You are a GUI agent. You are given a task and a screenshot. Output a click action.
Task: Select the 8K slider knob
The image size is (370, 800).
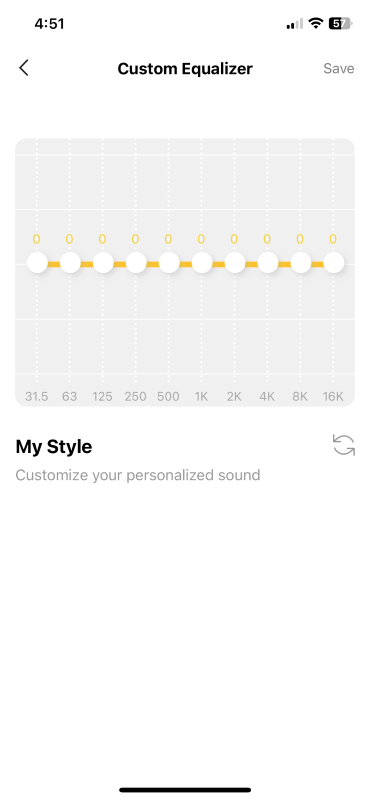pos(301,263)
